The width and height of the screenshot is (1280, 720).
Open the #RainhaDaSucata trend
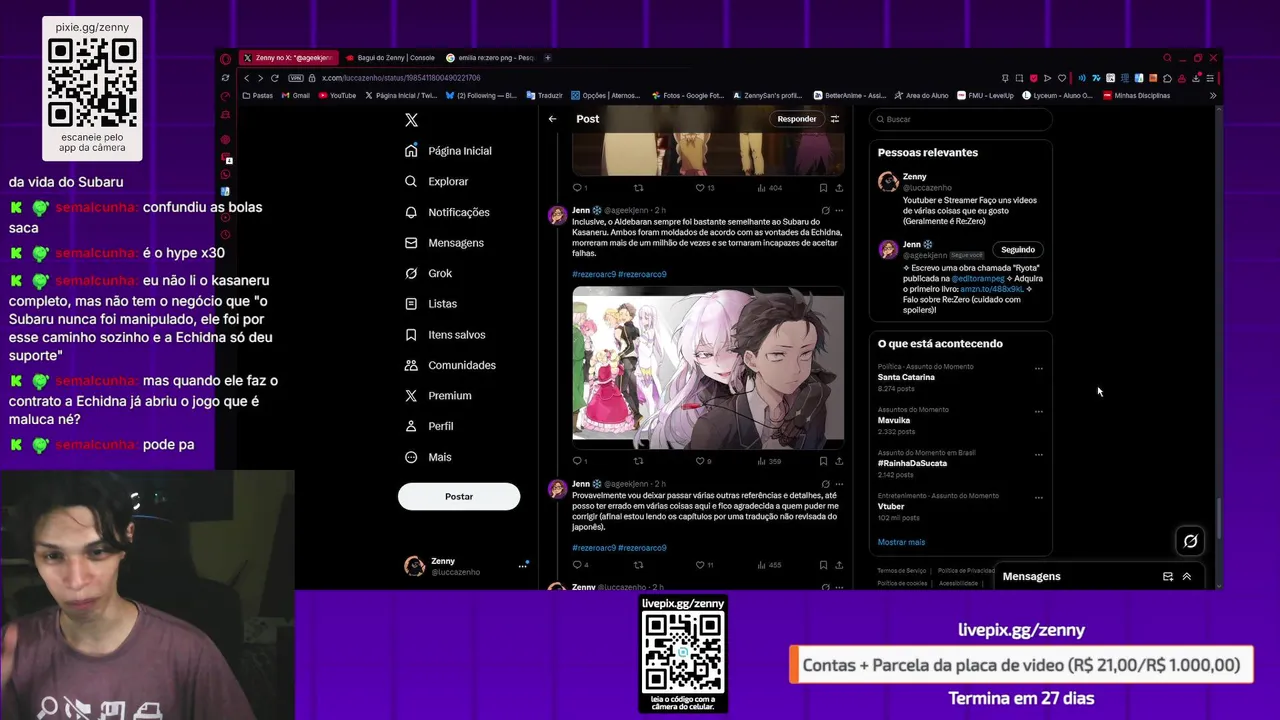[x=912, y=463]
